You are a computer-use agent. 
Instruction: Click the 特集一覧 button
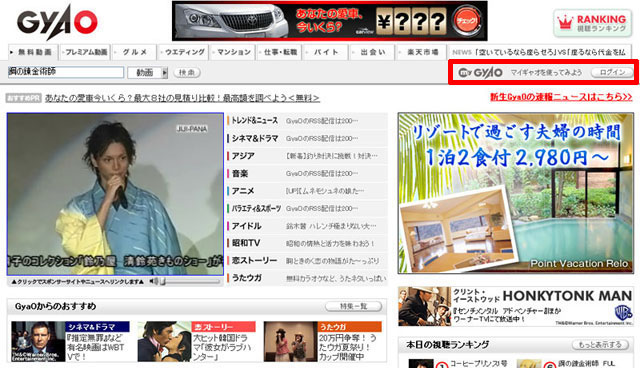click(353, 306)
